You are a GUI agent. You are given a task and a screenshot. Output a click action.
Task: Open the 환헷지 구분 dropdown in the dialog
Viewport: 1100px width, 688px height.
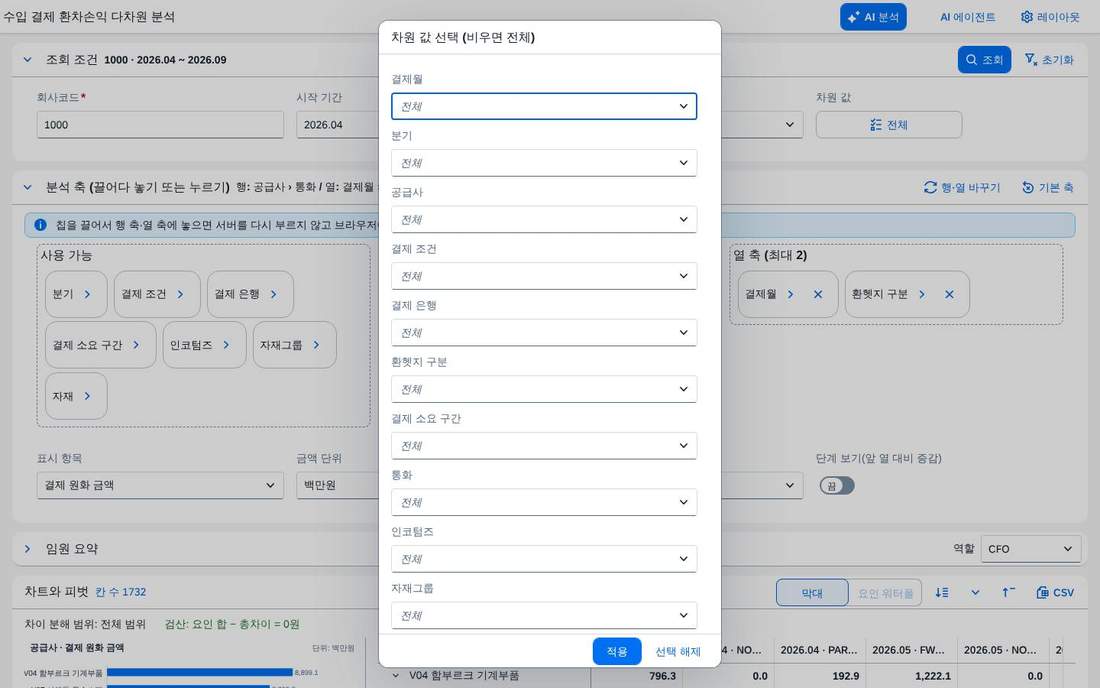tap(544, 389)
